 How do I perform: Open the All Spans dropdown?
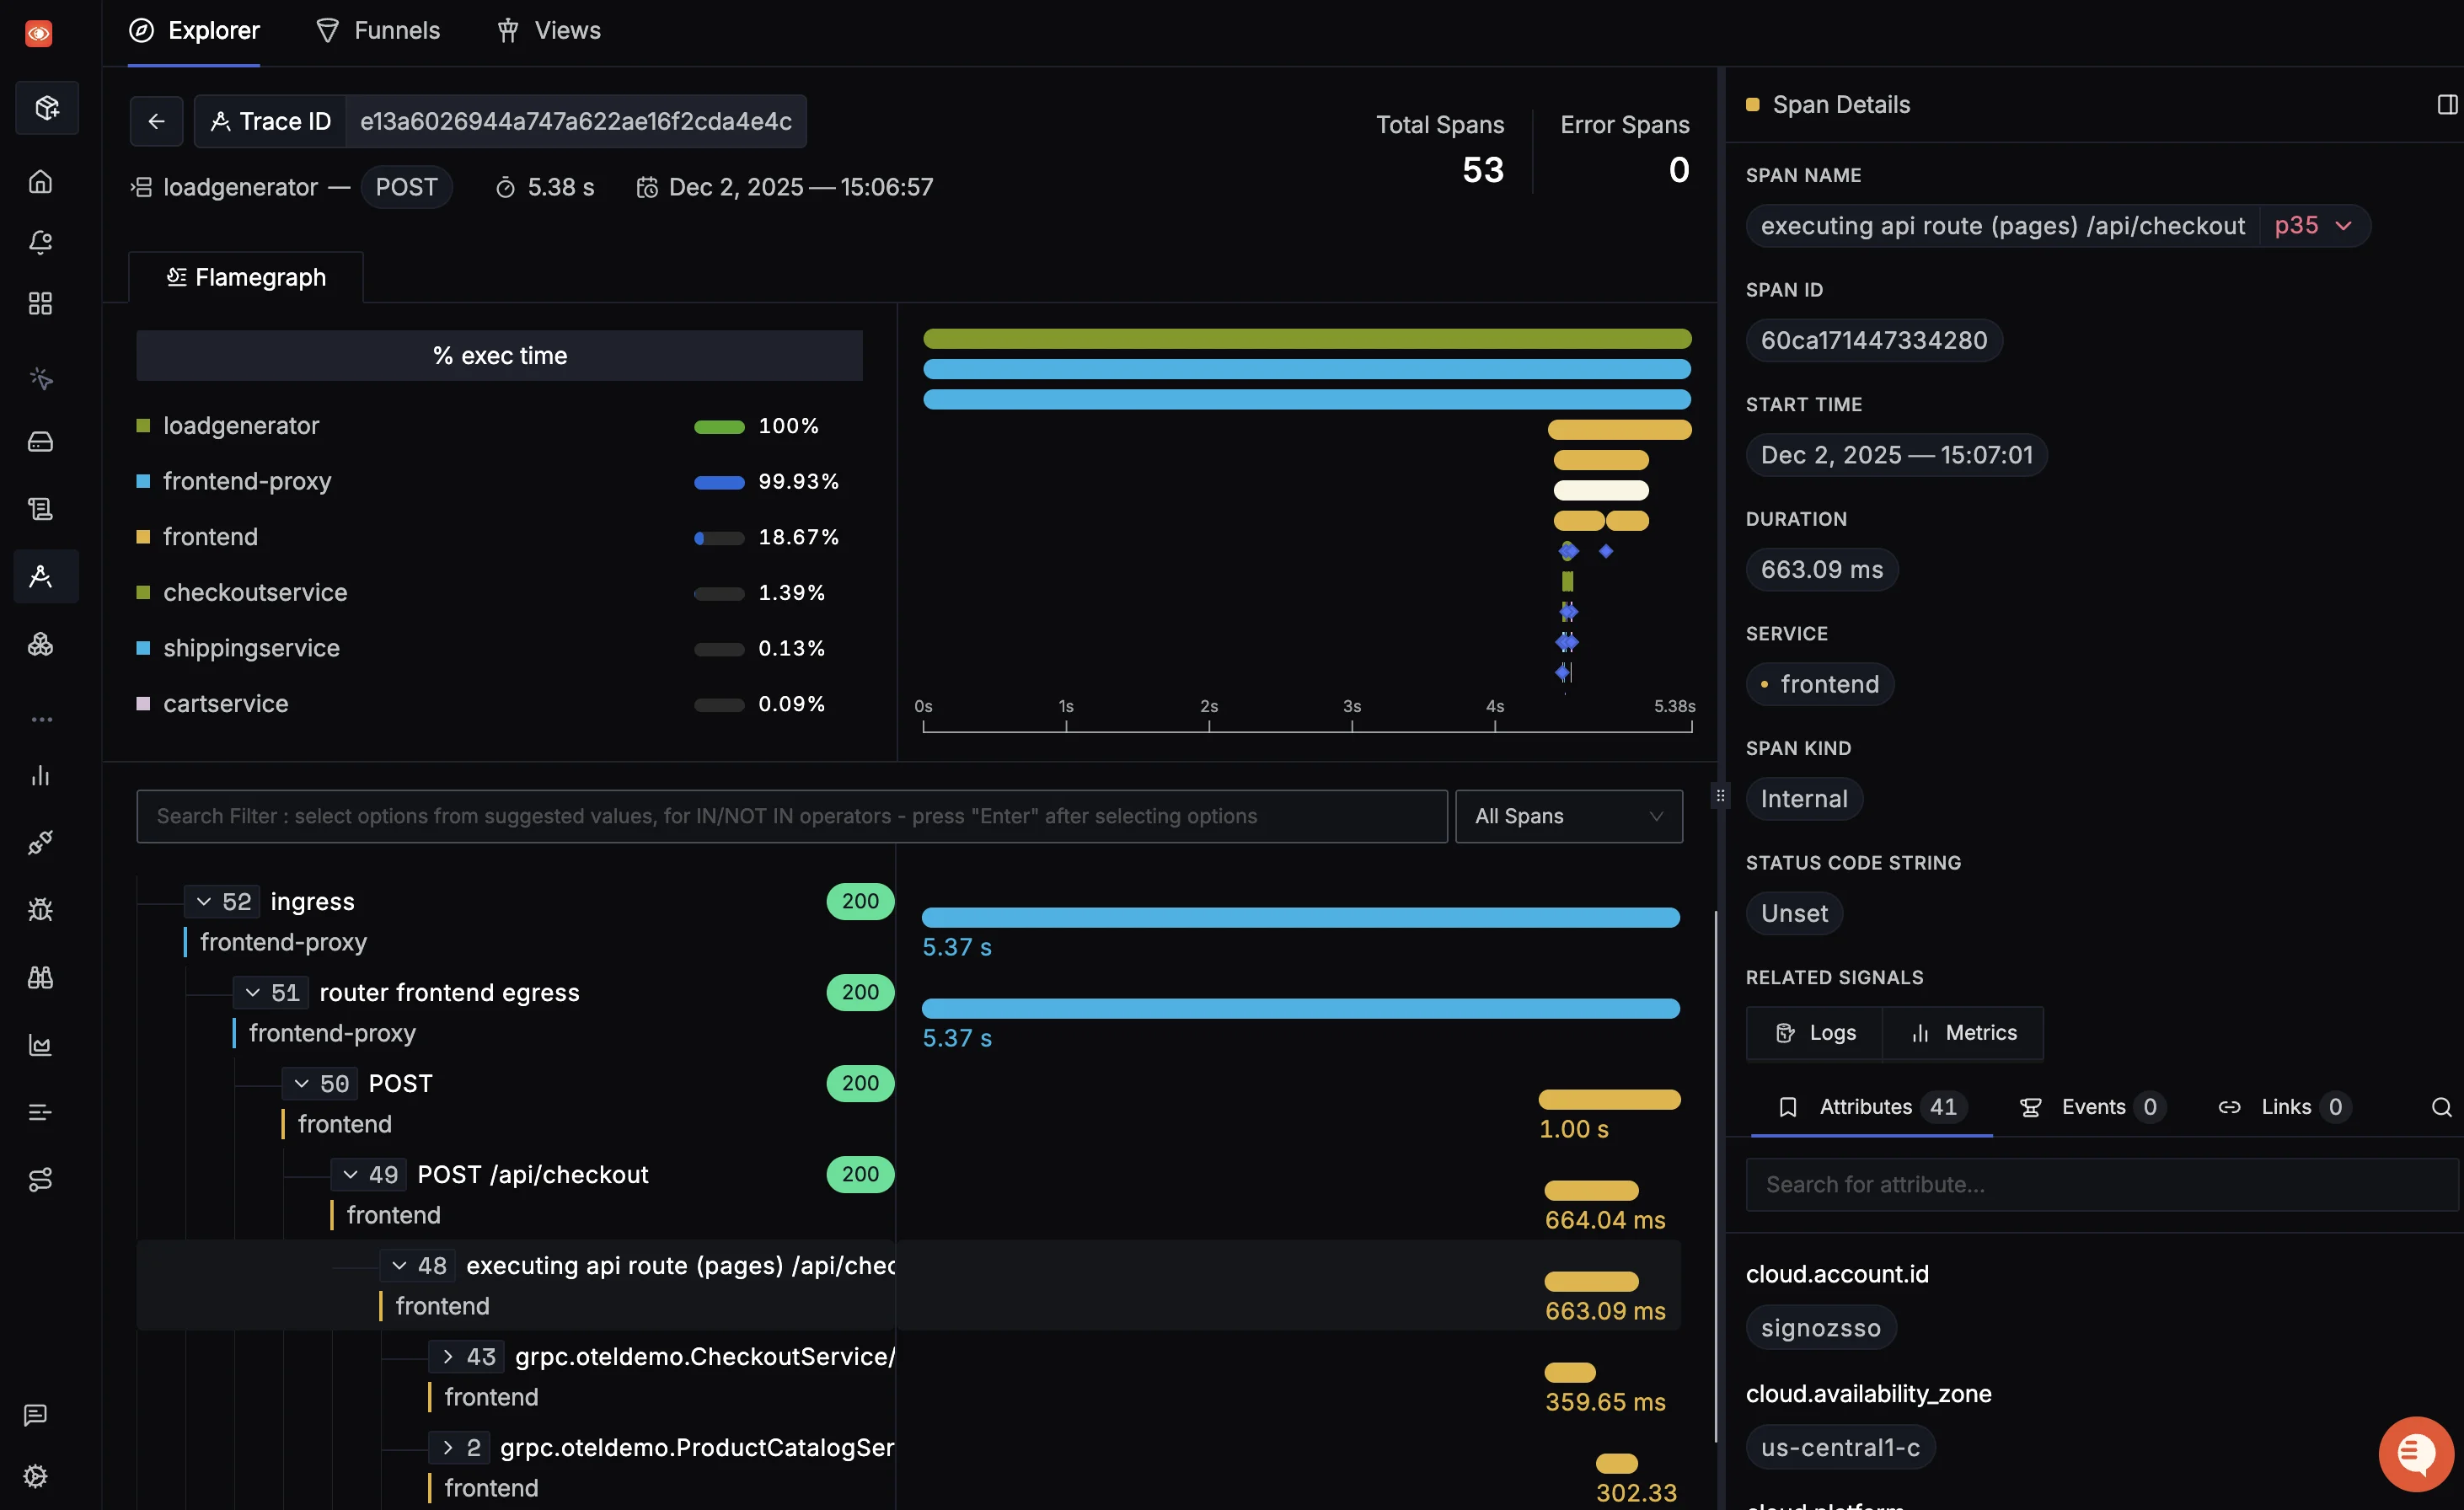pyautogui.click(x=1568, y=816)
